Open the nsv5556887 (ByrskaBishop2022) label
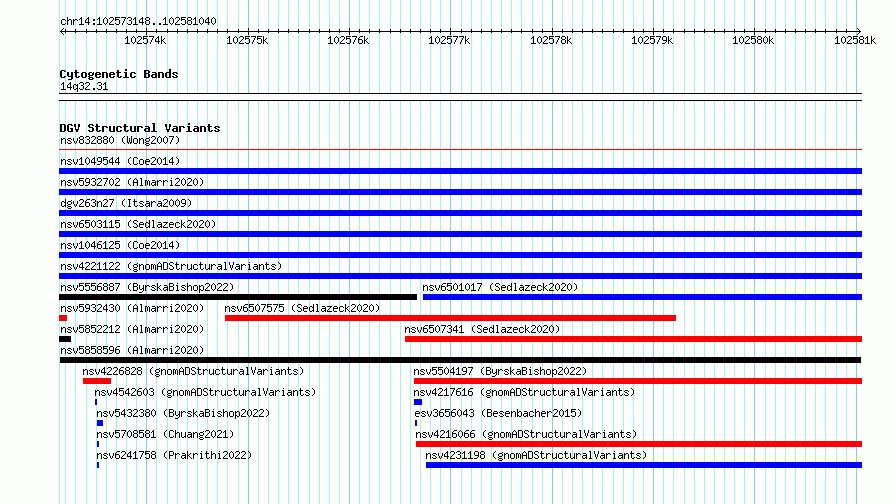Viewport: 890px width, 504px height. 147,287
